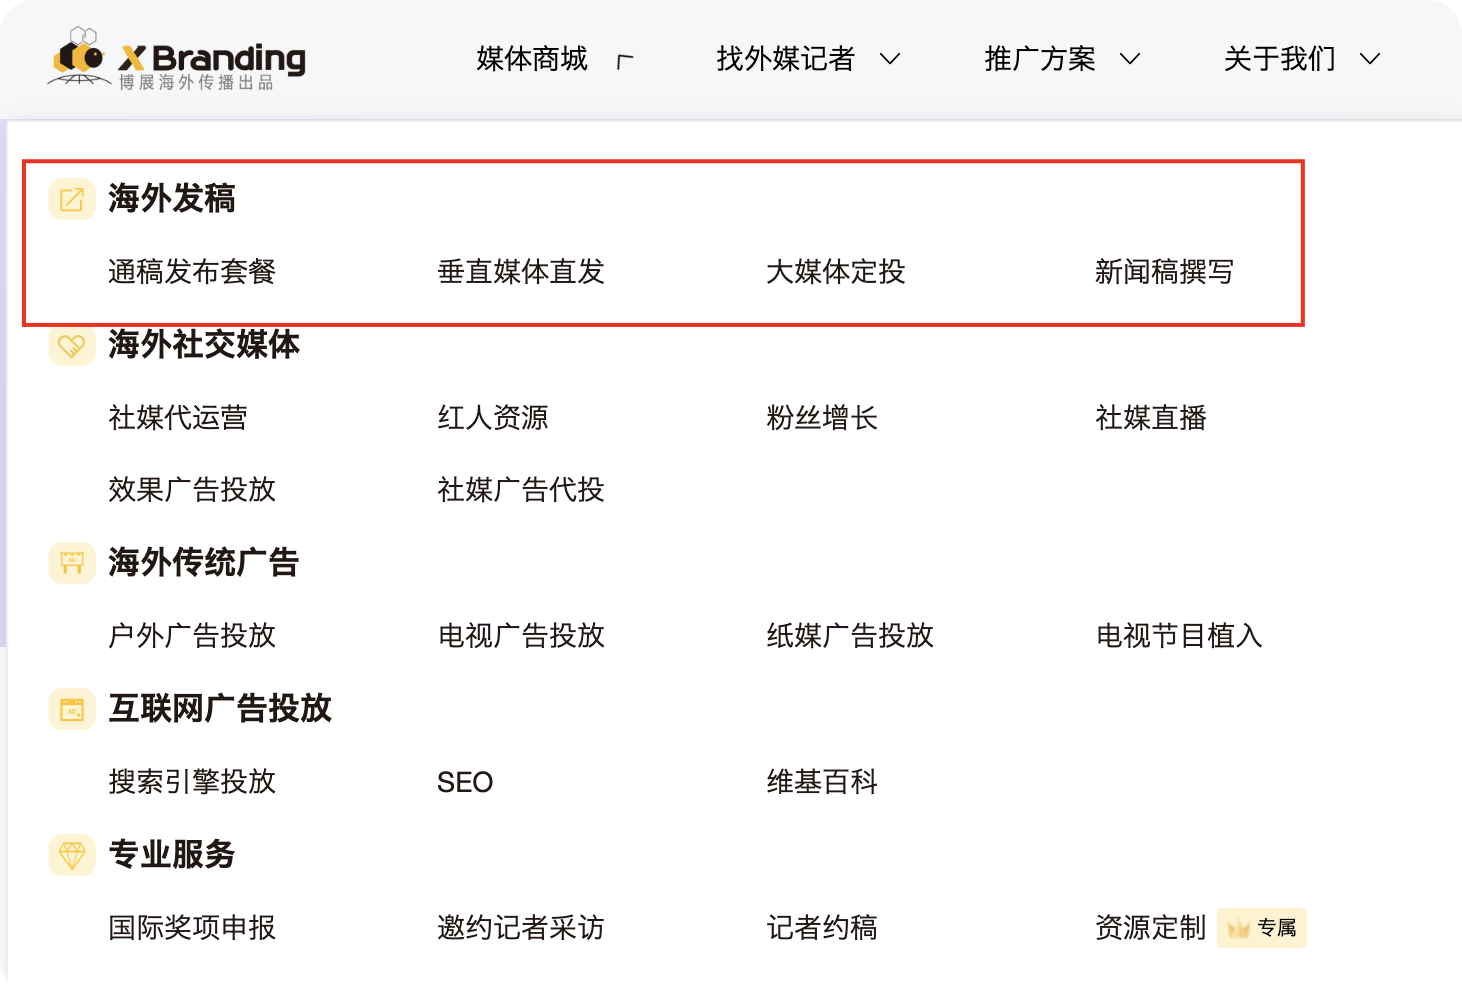Choose 维基百科 service

(x=822, y=782)
